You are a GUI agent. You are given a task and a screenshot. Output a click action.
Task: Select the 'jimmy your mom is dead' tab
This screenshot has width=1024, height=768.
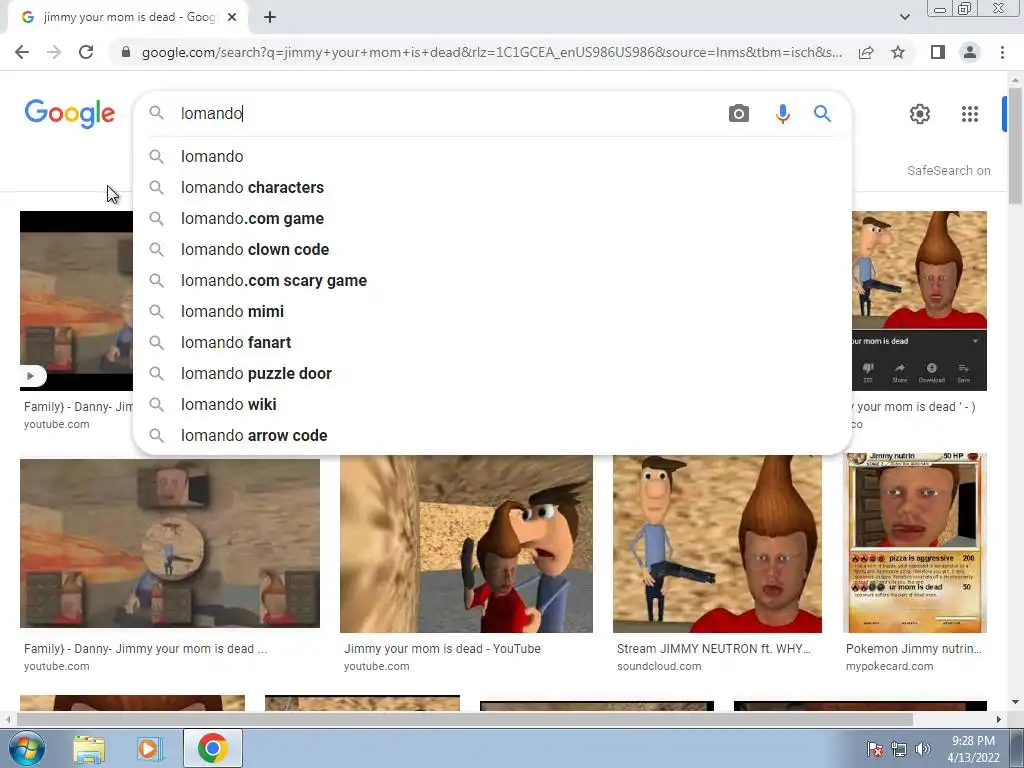127,18
